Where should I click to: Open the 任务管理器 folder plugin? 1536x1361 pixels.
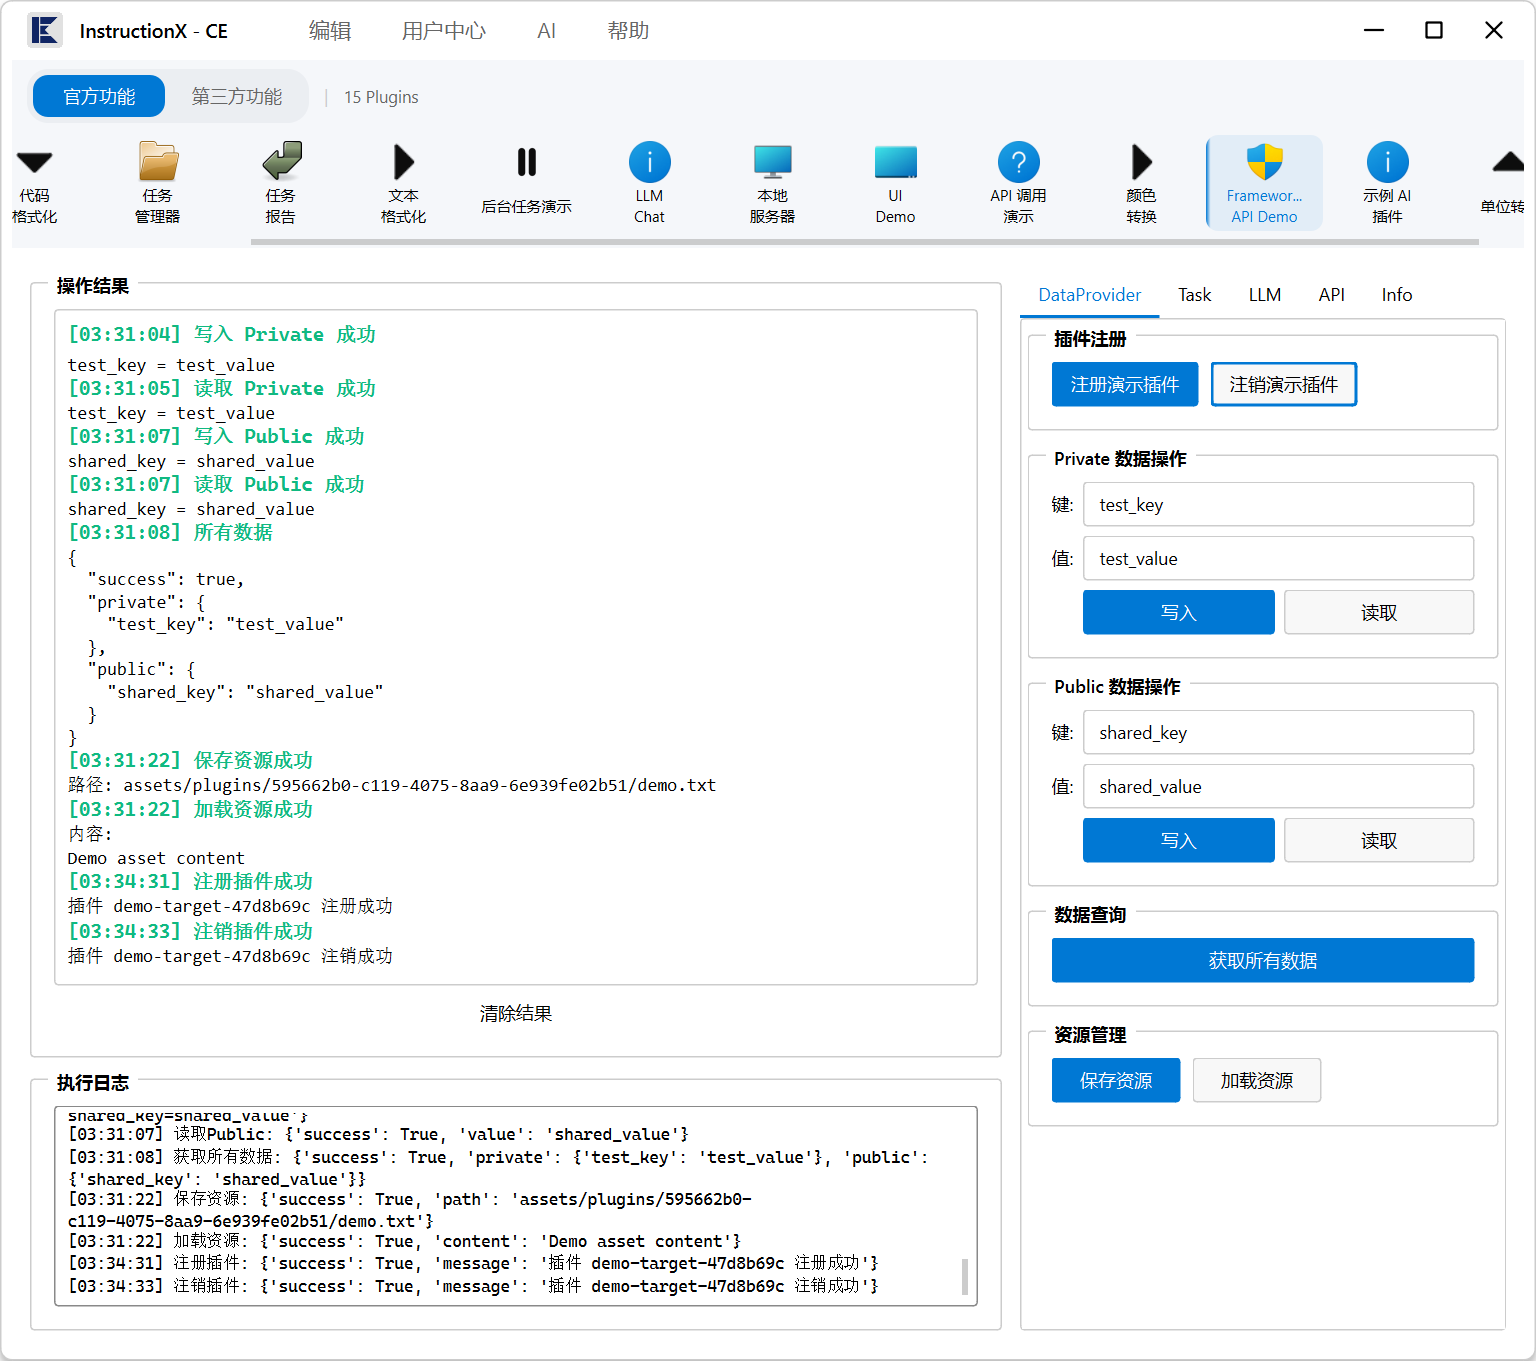pyautogui.click(x=158, y=184)
